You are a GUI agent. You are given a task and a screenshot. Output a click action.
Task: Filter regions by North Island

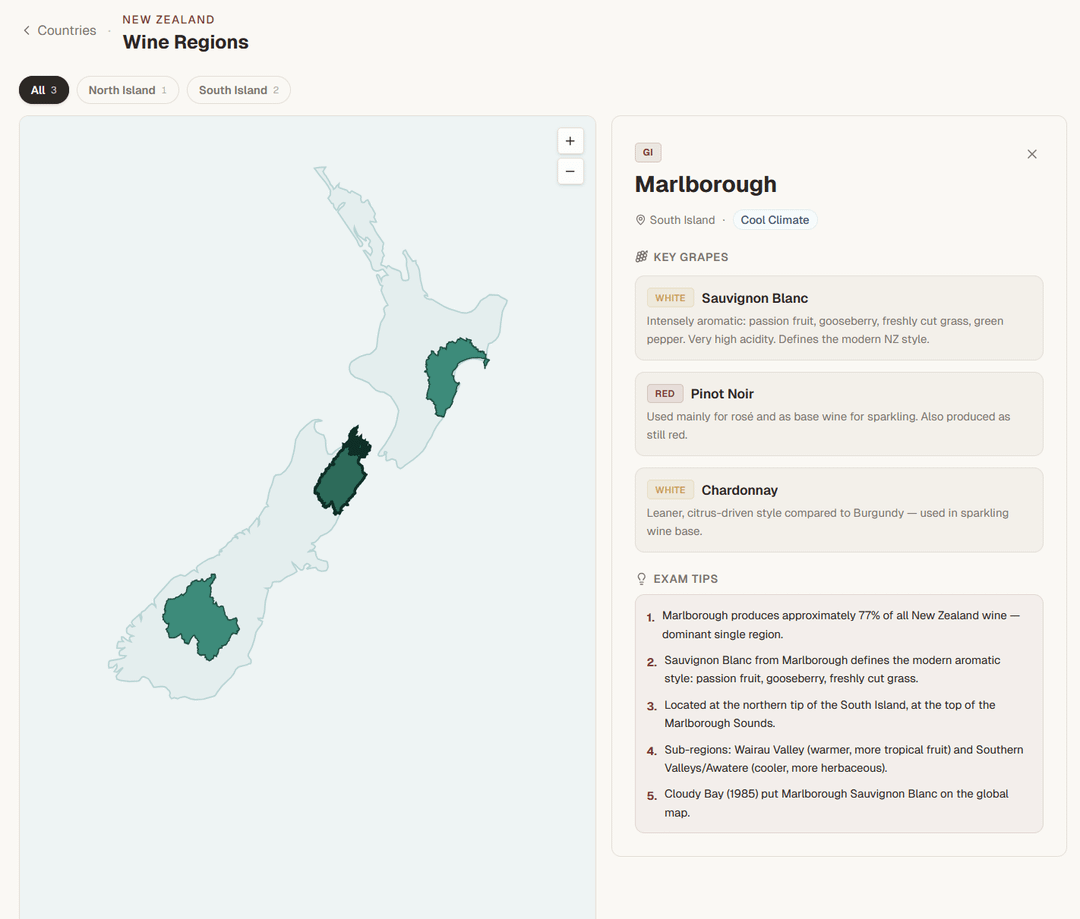coord(127,90)
